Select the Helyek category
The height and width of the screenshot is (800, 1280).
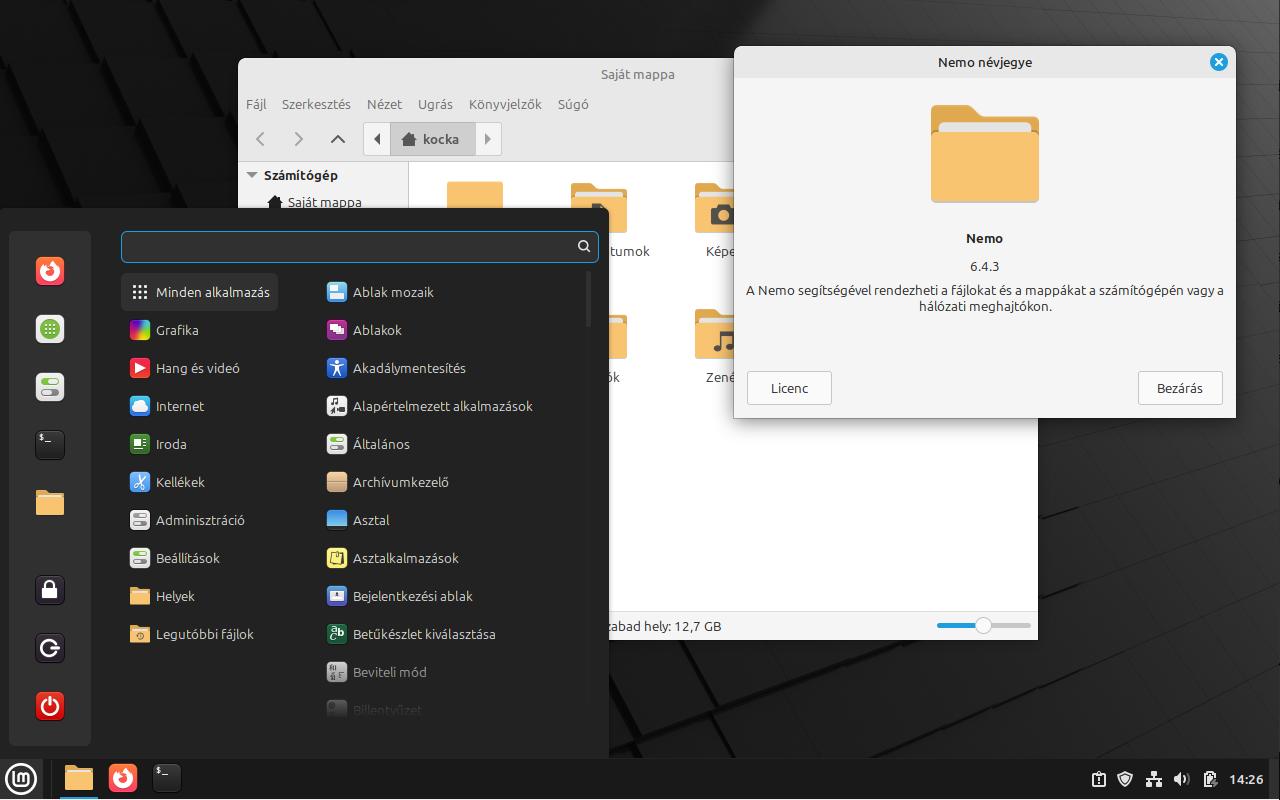[200, 596]
